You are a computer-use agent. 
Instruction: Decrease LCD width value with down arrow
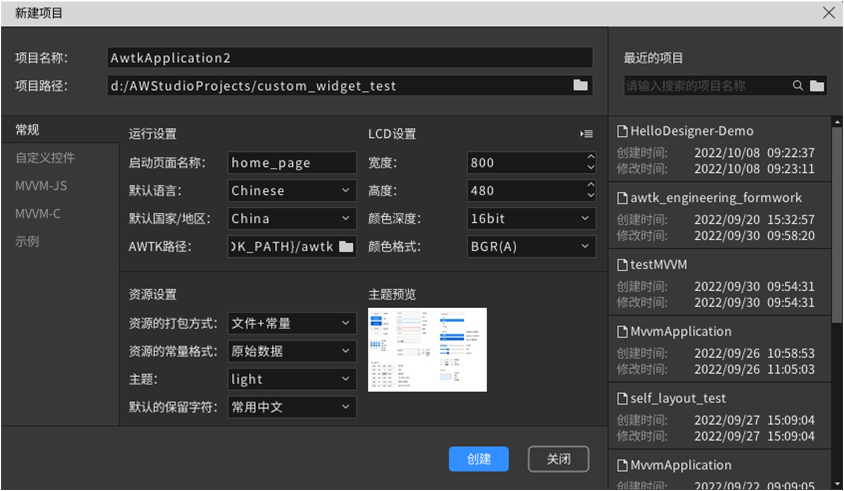590,167
